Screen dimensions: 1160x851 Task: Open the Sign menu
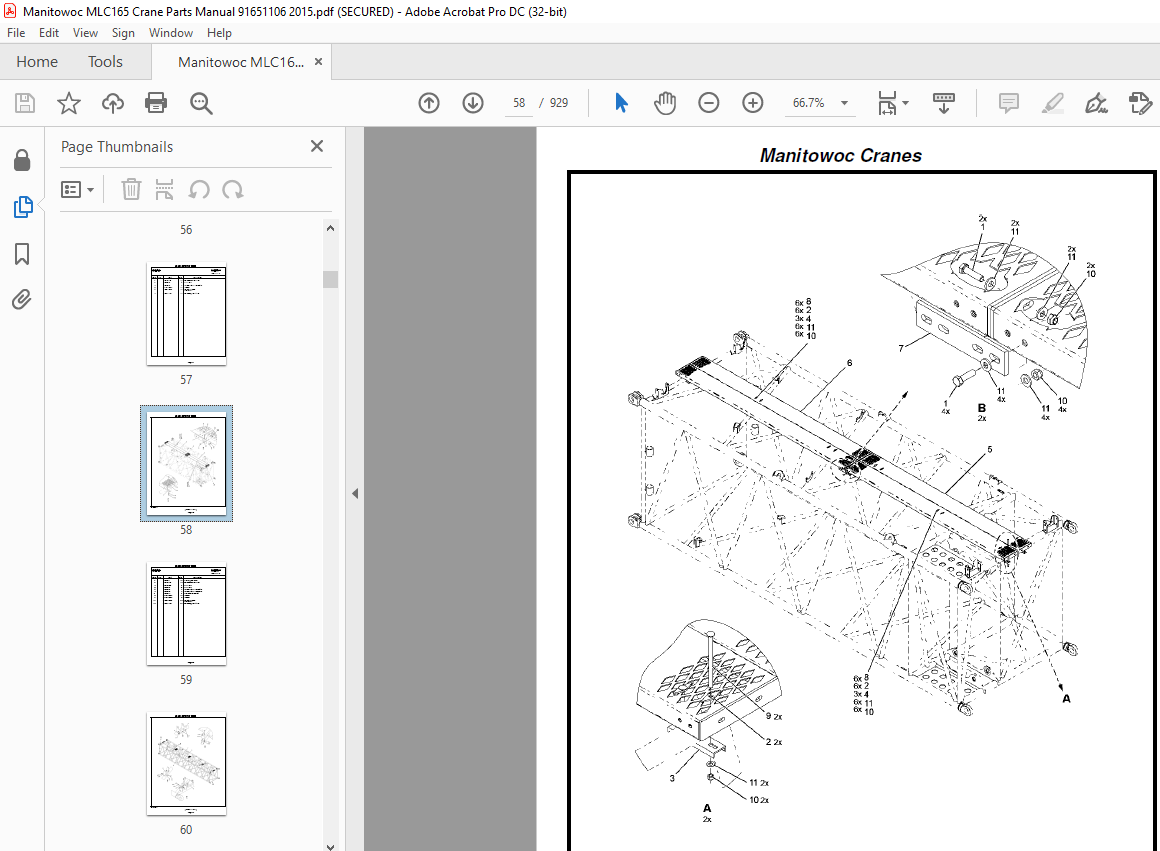pos(123,33)
